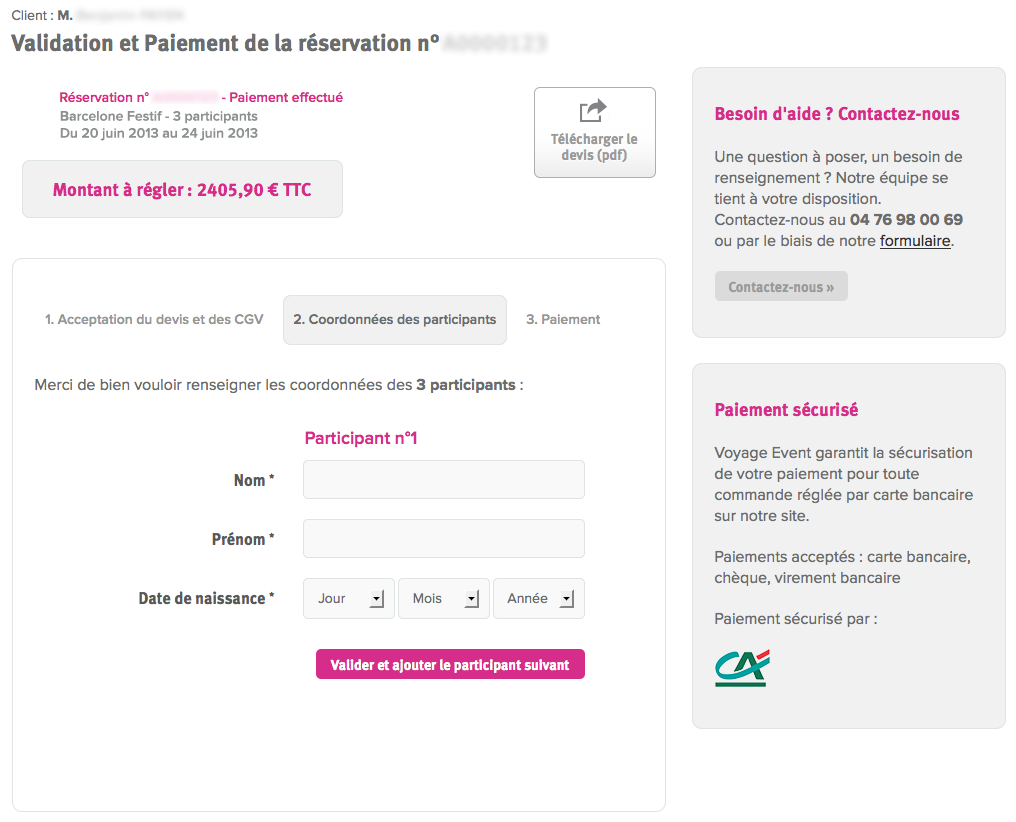Expand the Année dropdown
1016x822 pixels.
(539, 599)
